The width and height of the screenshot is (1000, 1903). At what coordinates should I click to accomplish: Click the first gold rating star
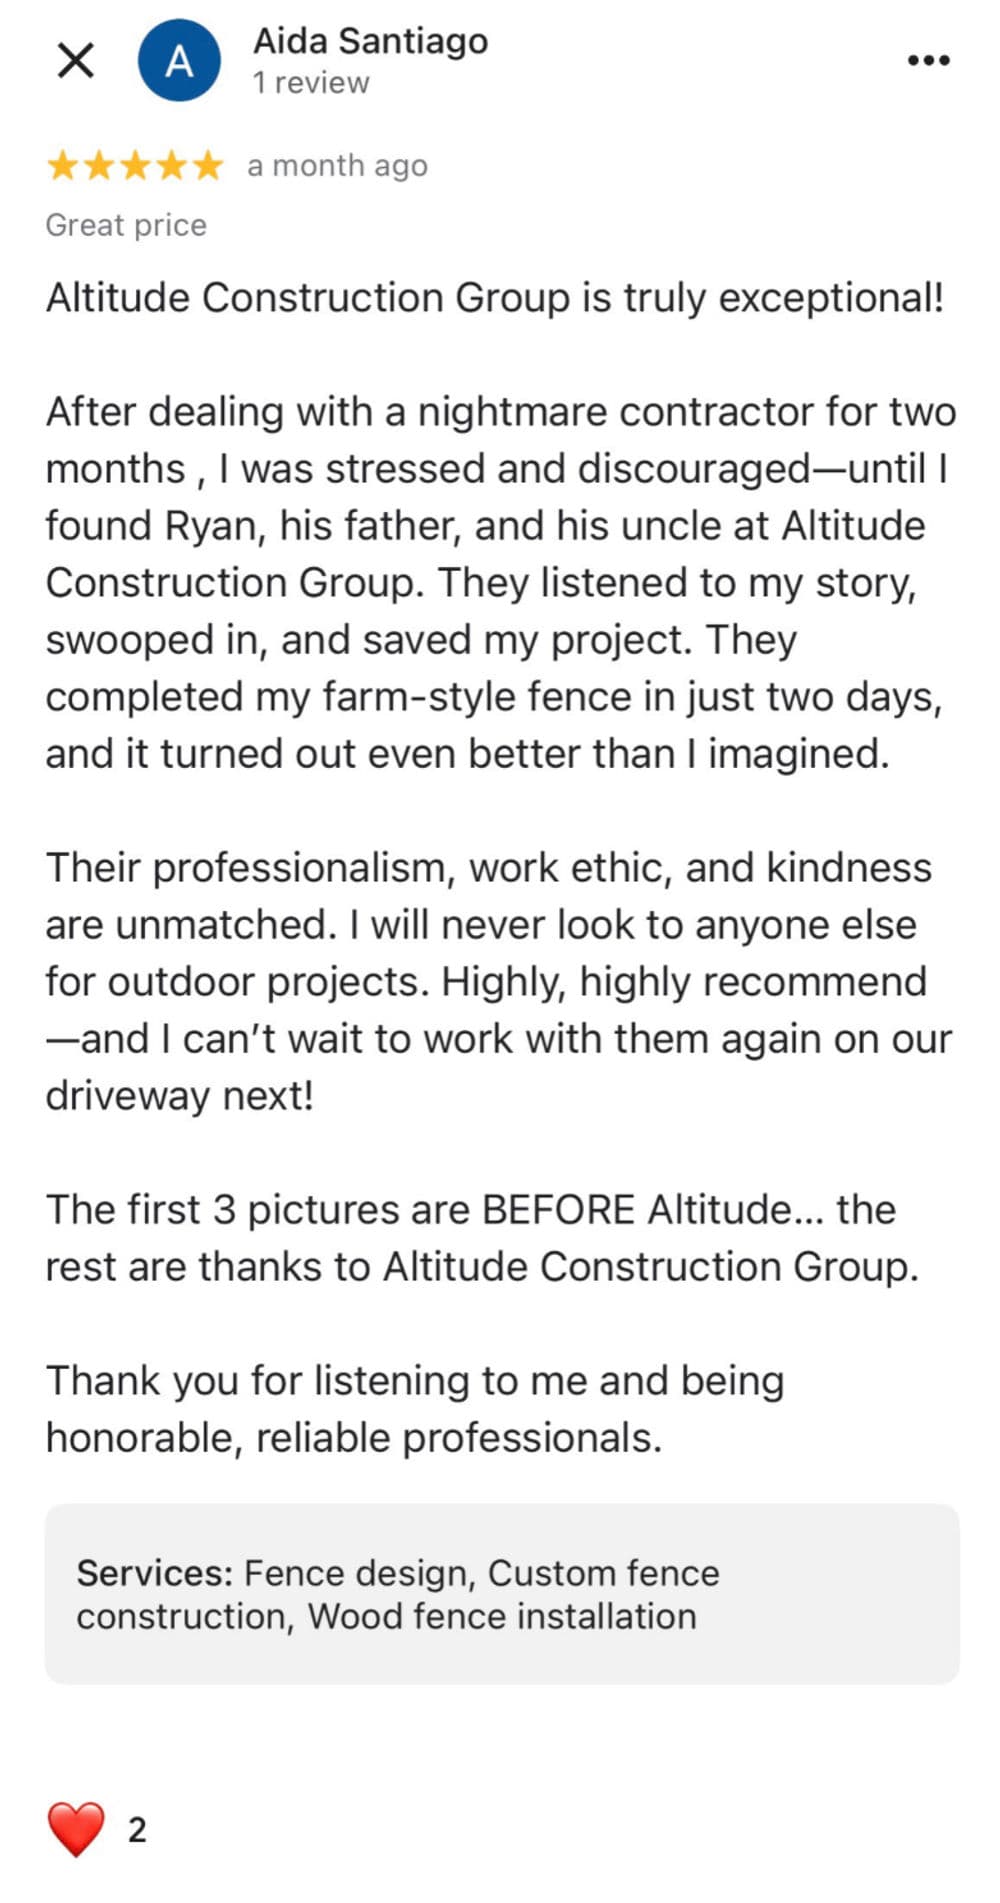tap(62, 165)
